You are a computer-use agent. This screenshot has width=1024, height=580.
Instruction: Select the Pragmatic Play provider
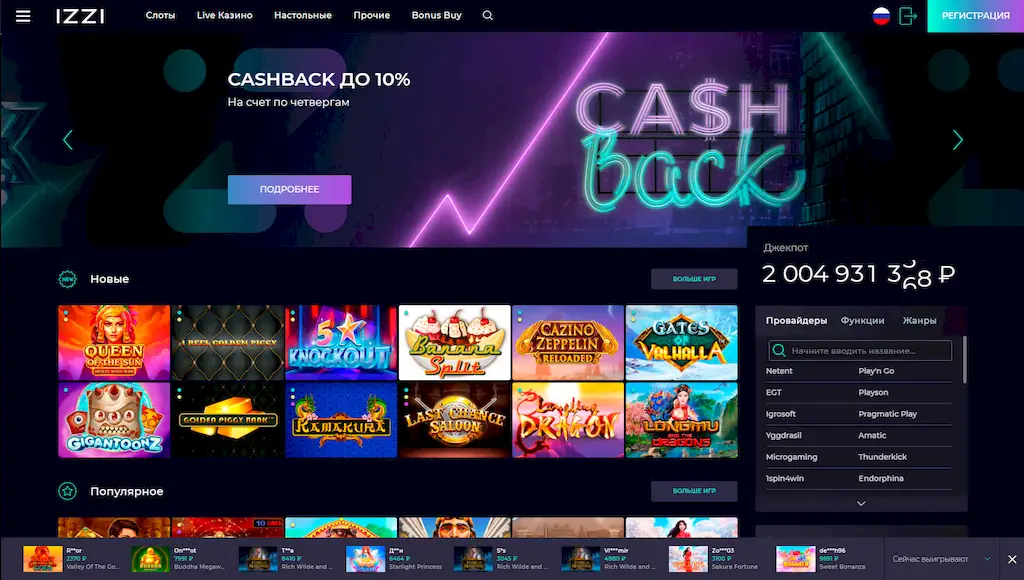pyautogui.click(x=888, y=414)
